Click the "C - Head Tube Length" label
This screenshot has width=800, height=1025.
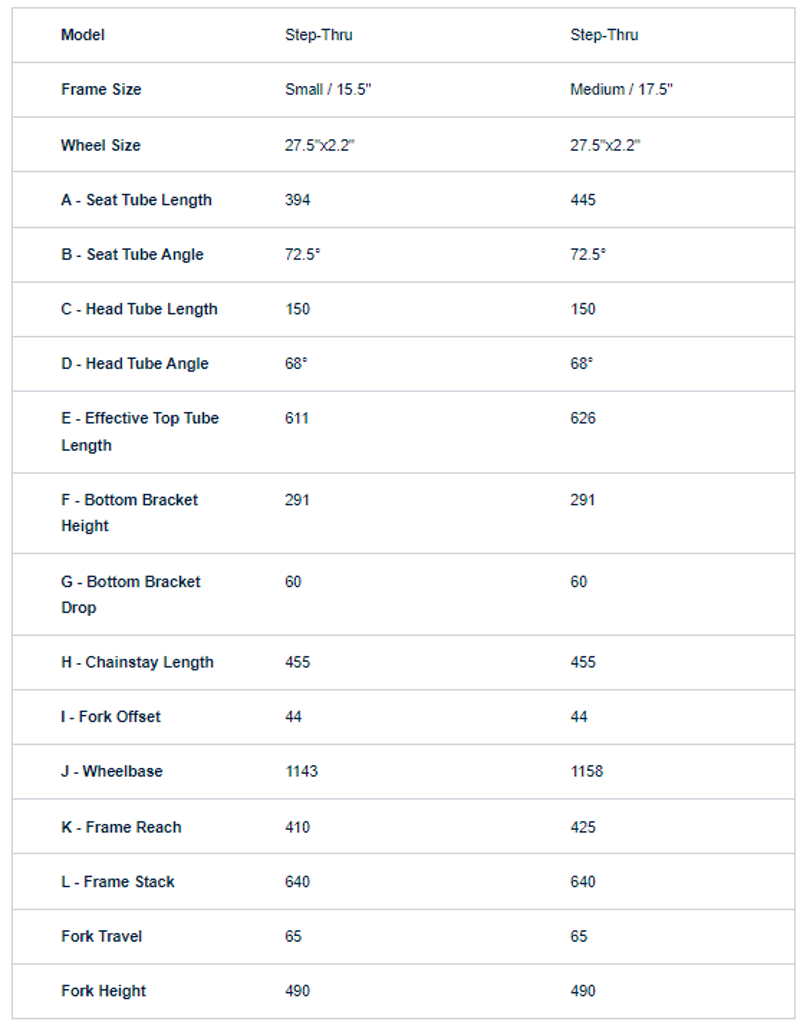click(139, 309)
